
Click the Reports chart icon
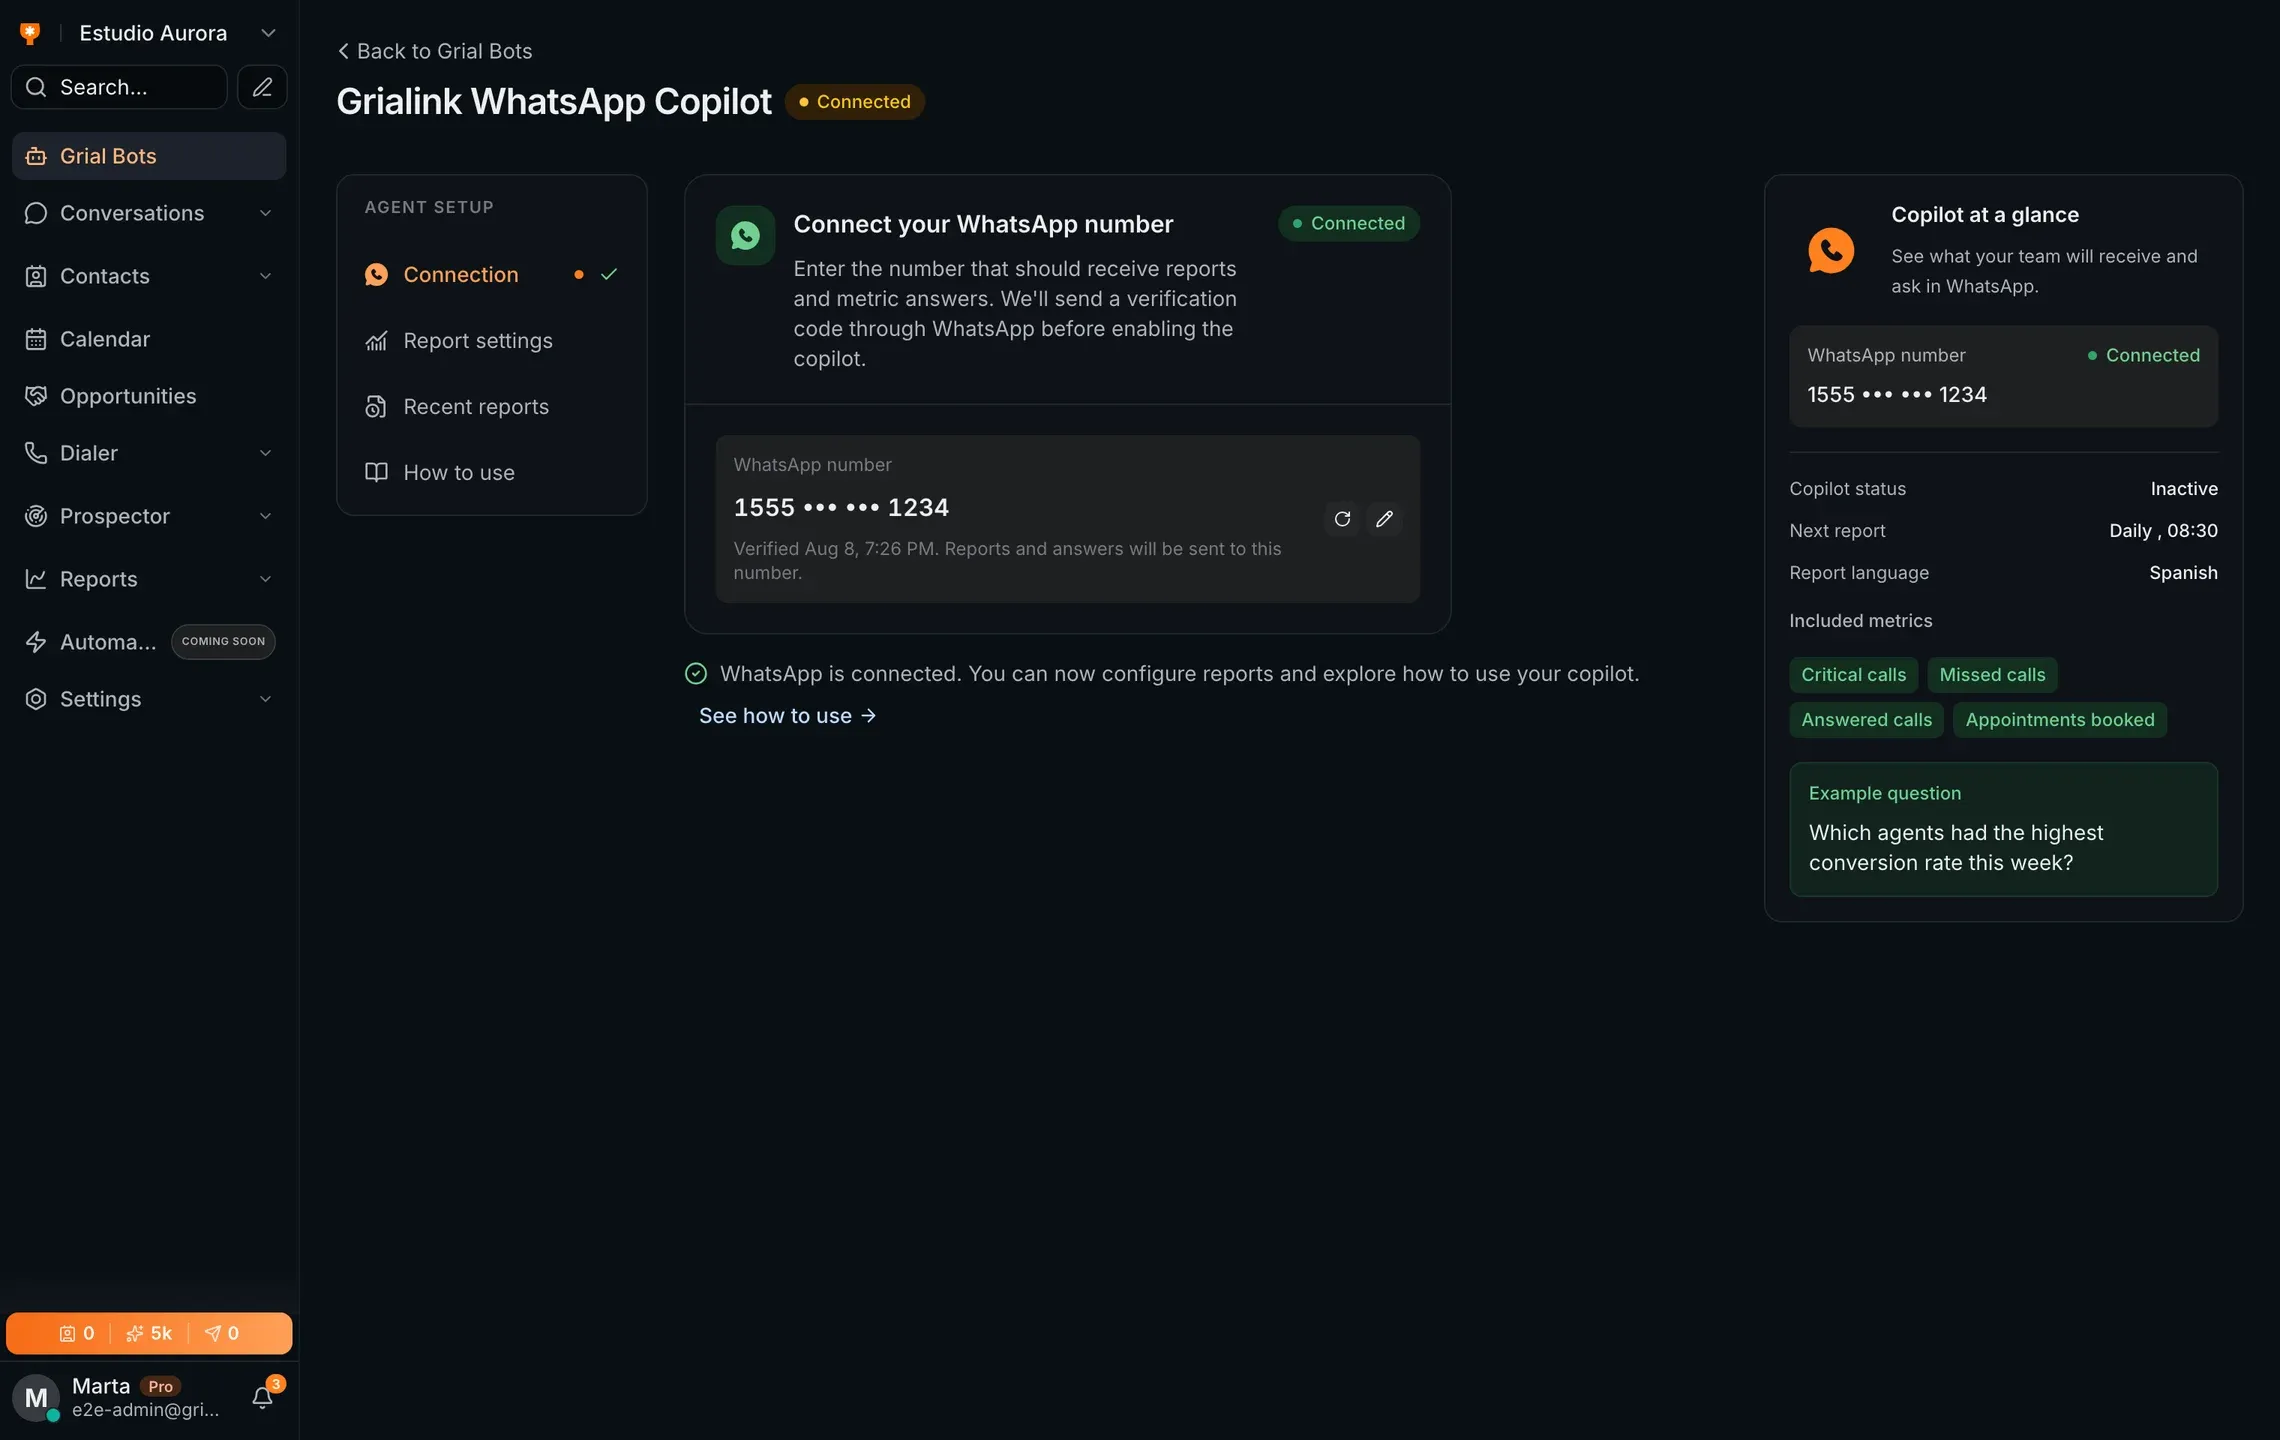[x=36, y=579]
